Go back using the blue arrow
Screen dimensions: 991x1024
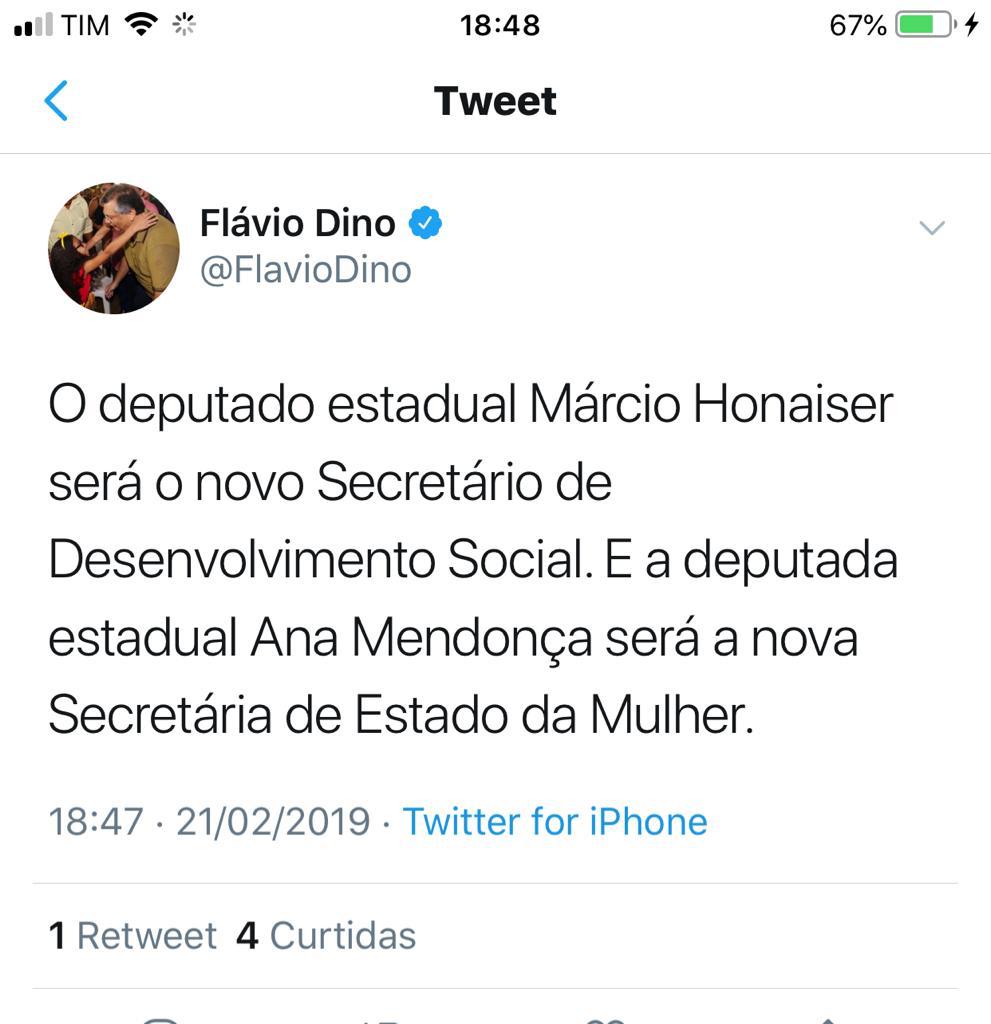pyautogui.click(x=57, y=101)
